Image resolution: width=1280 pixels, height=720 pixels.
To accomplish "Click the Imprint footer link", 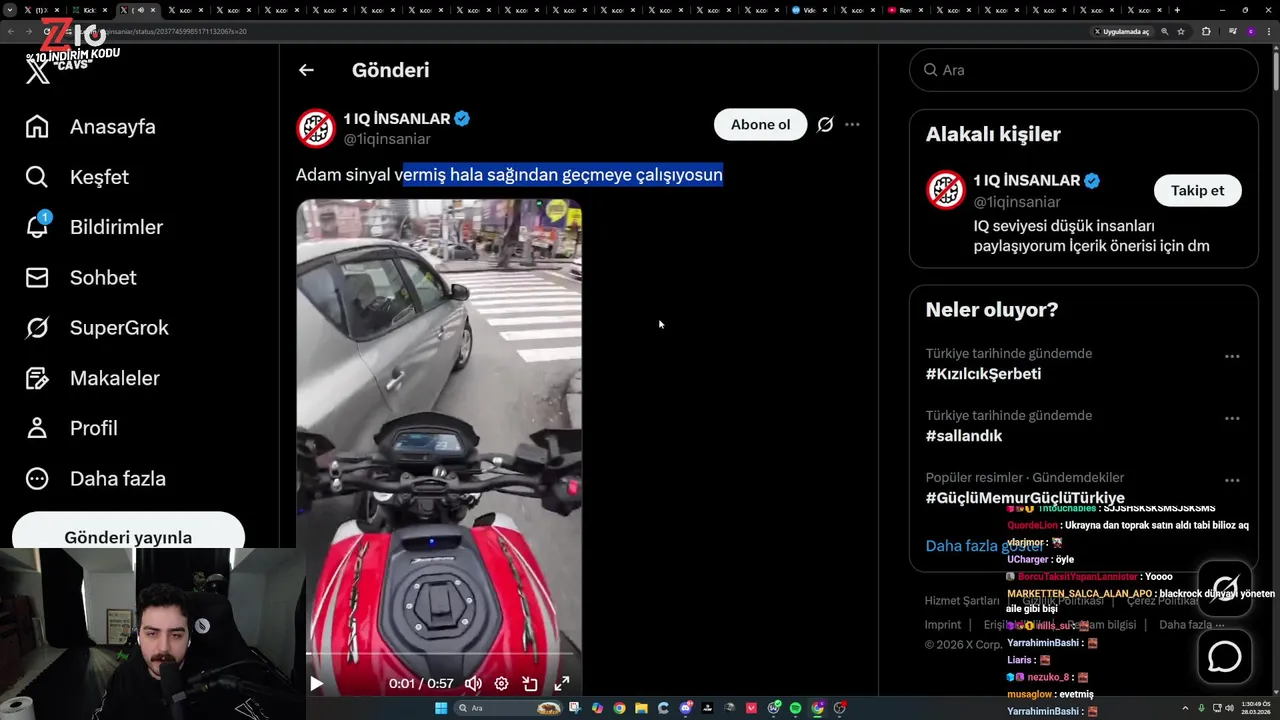I will coord(942,625).
